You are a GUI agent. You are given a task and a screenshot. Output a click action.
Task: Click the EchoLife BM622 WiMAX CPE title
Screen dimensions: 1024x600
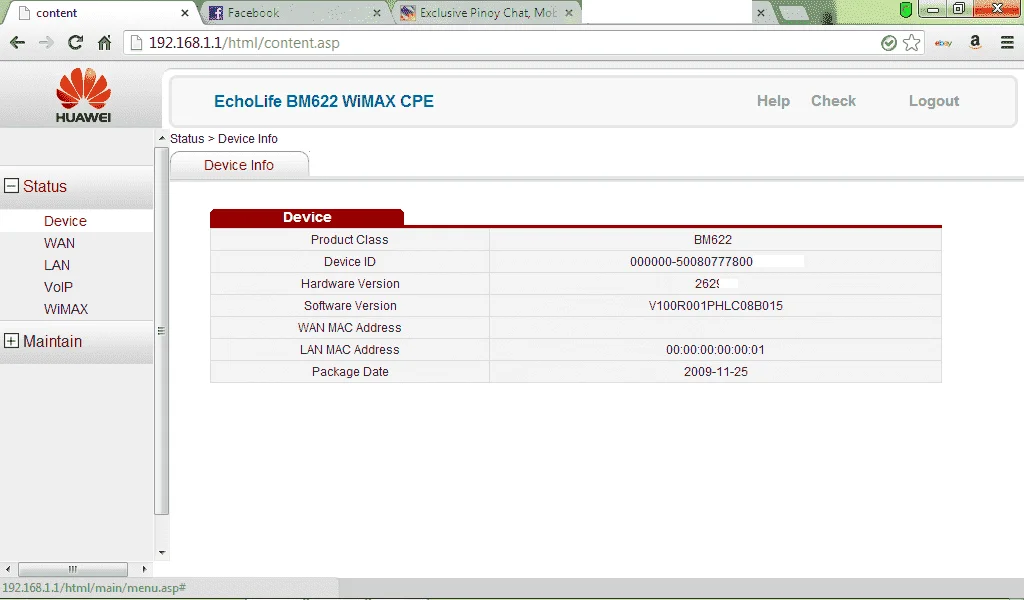point(324,101)
